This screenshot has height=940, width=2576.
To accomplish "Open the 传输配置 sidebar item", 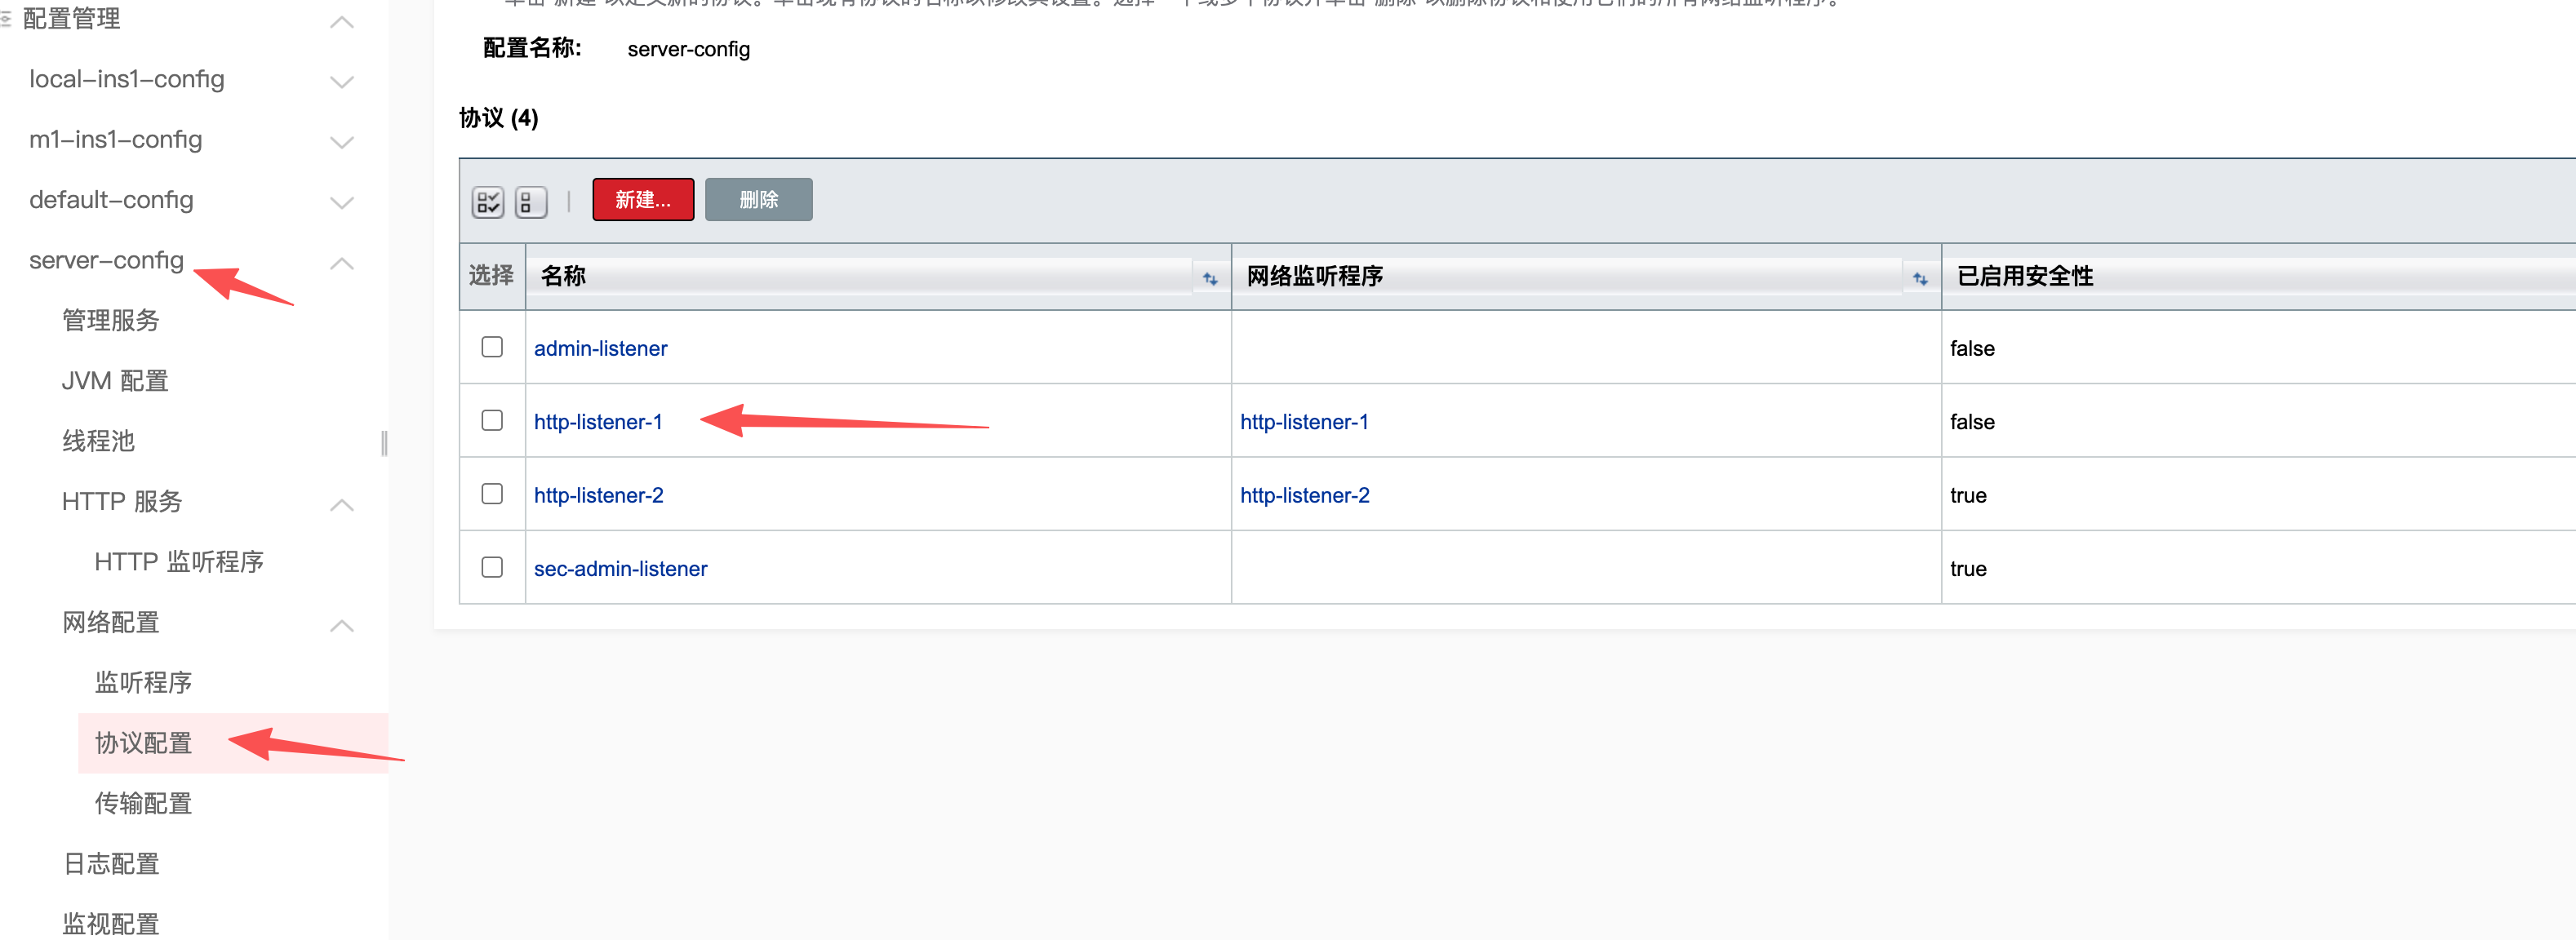I will (x=143, y=803).
